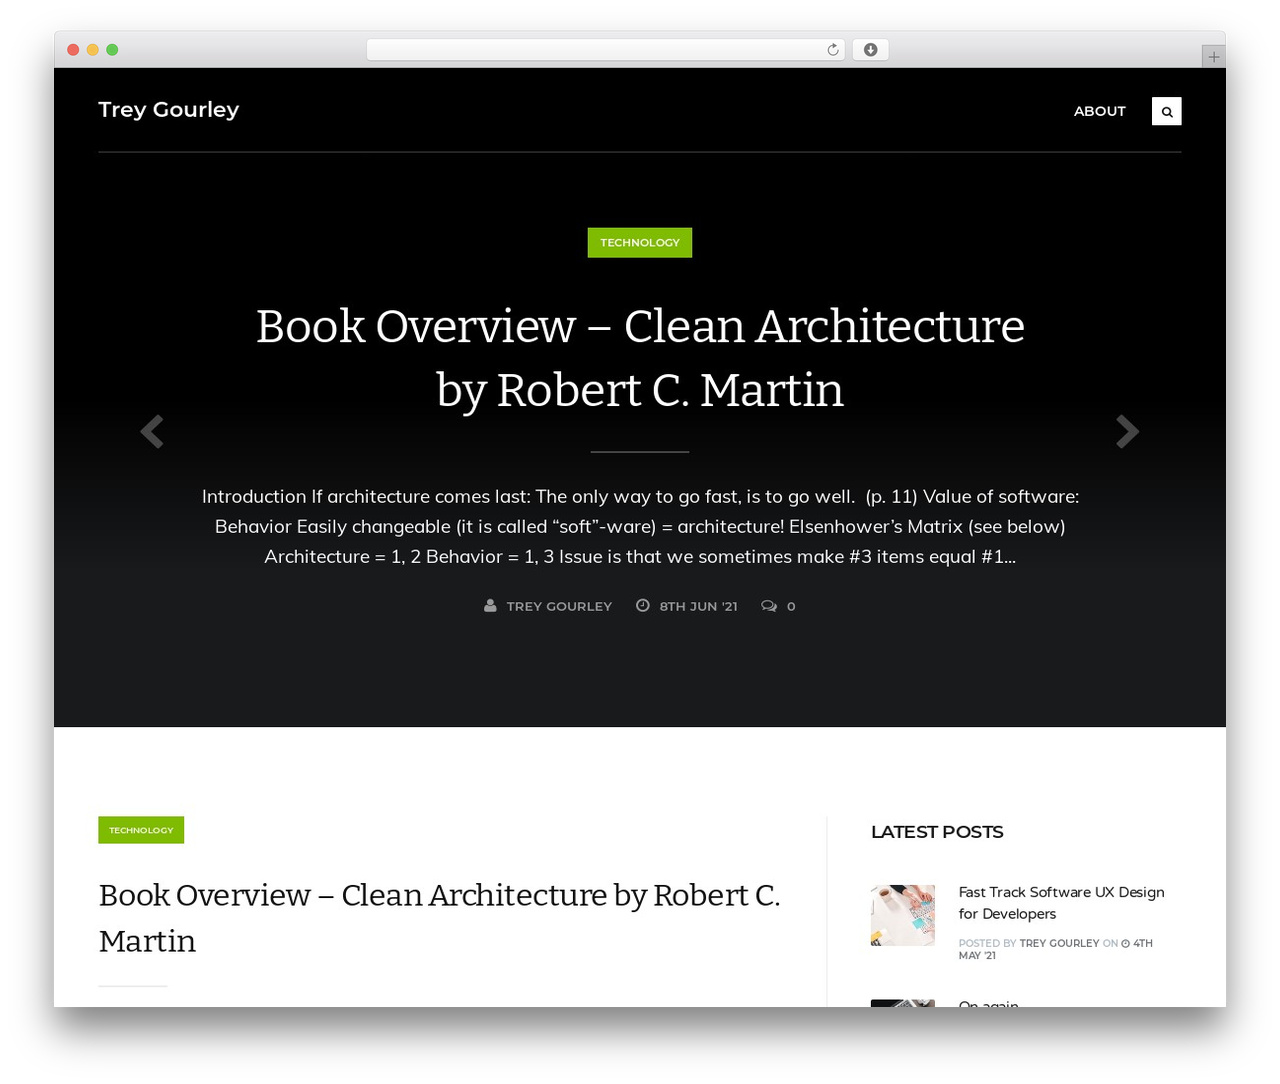Go to Trey Gourley site title
The image size is (1280, 1084).
(169, 110)
